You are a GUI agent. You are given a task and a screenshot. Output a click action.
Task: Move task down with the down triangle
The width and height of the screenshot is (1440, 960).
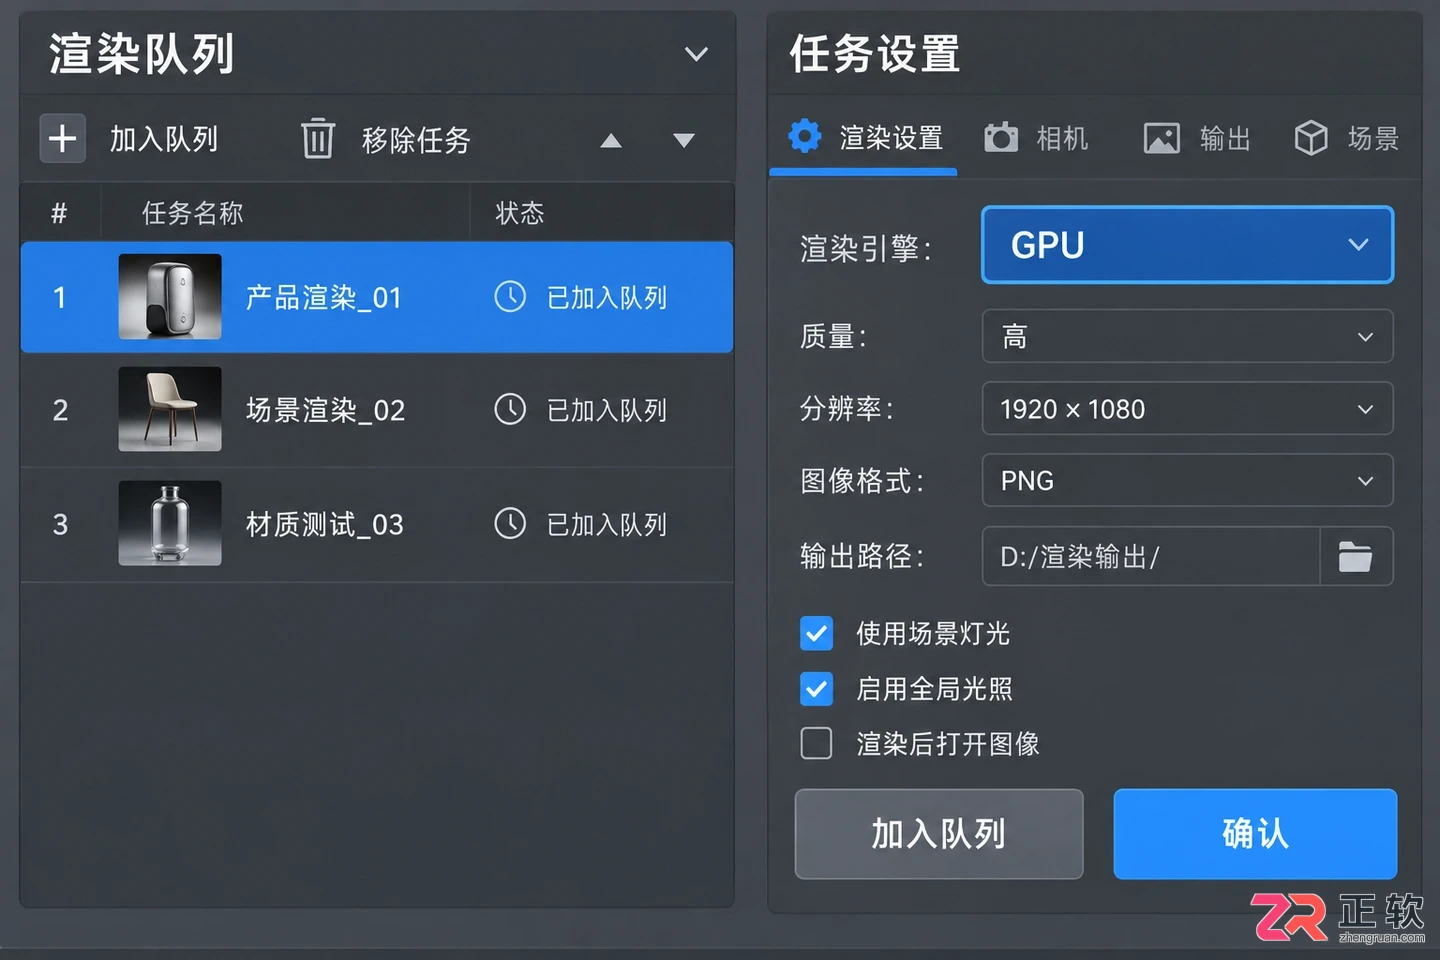click(684, 141)
